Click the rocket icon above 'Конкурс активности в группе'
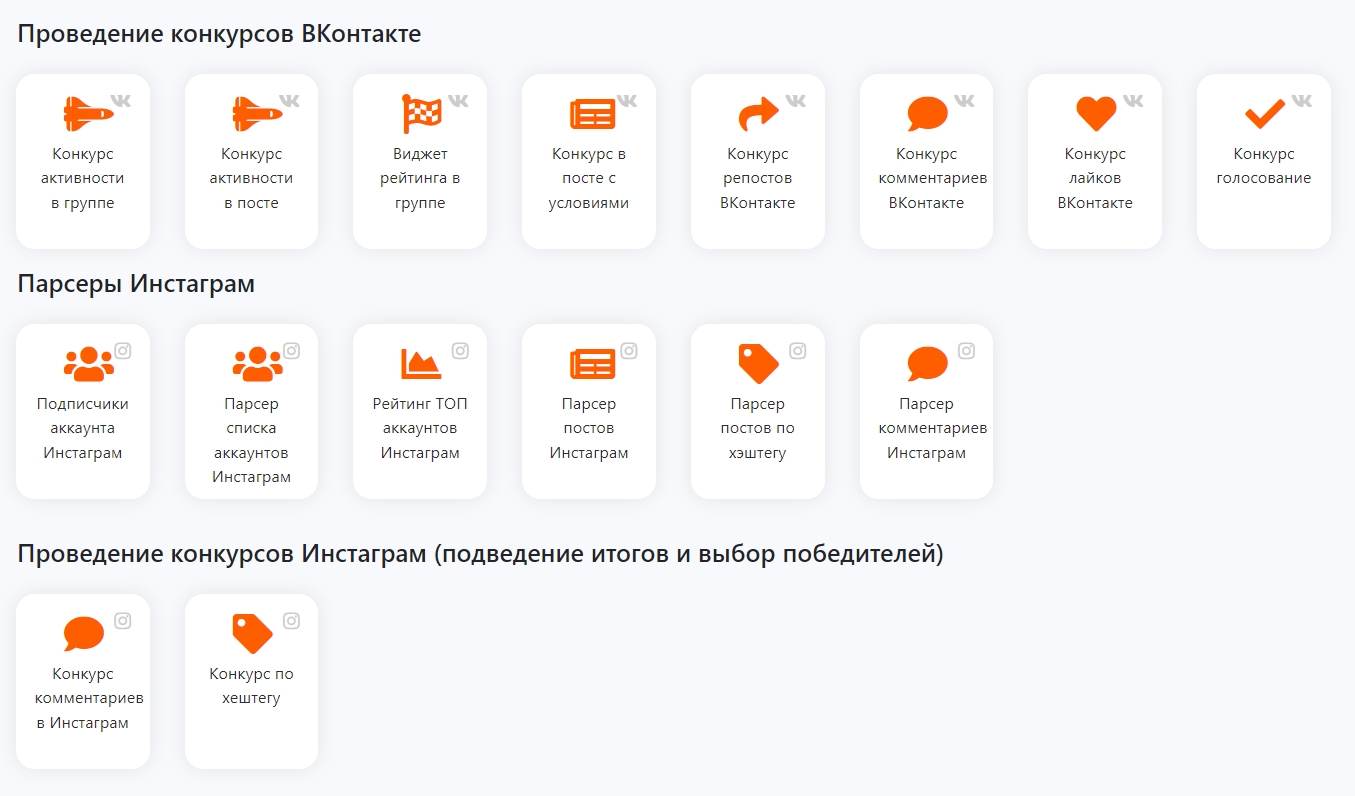 [x=89, y=113]
